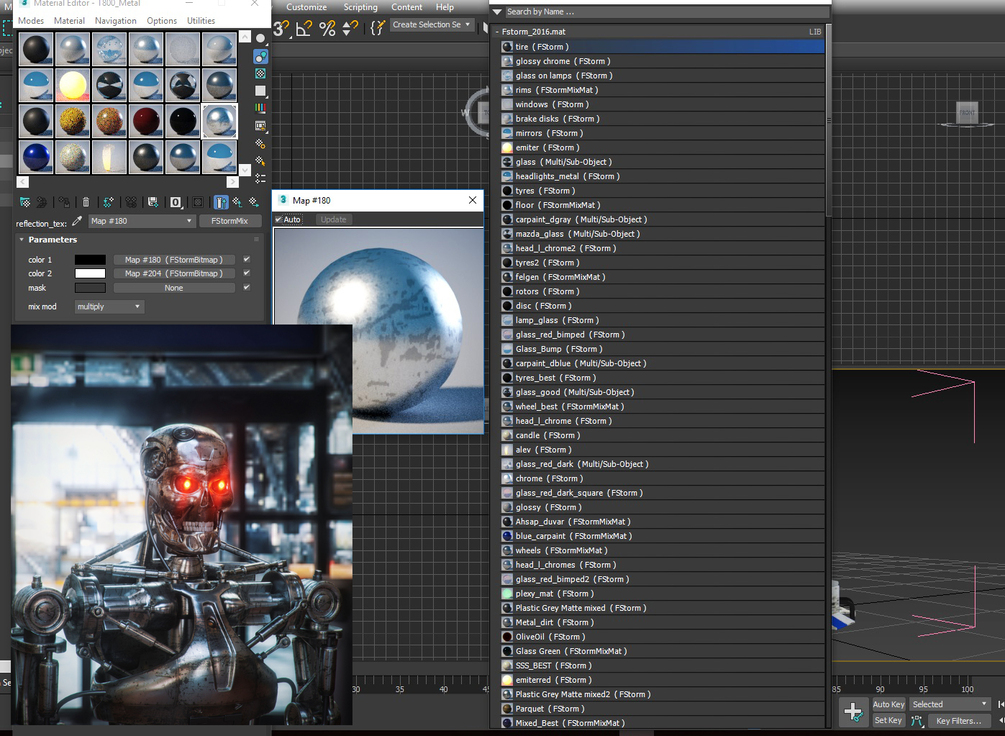
Task: Select the Assign Material to Selection icon
Action: 65,202
